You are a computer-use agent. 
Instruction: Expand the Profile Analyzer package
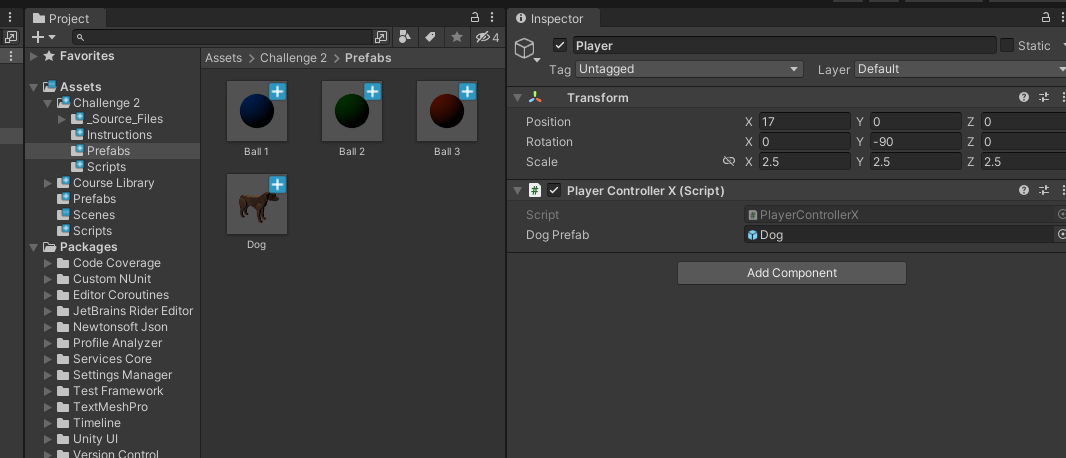click(48, 343)
